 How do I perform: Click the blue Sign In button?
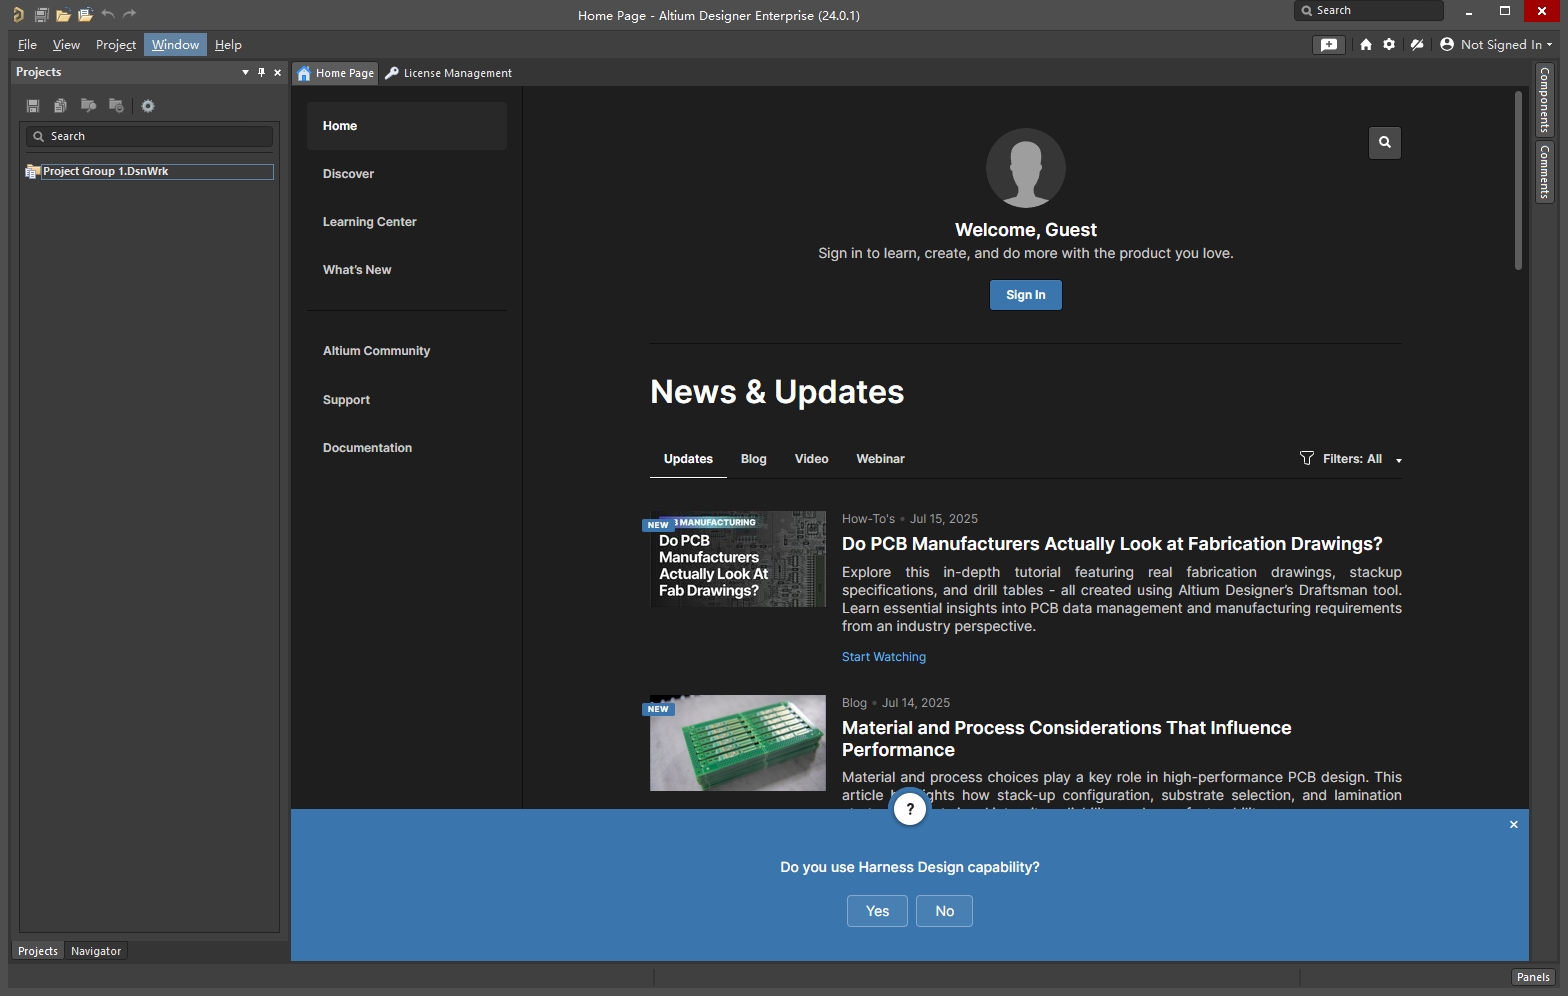click(1025, 295)
